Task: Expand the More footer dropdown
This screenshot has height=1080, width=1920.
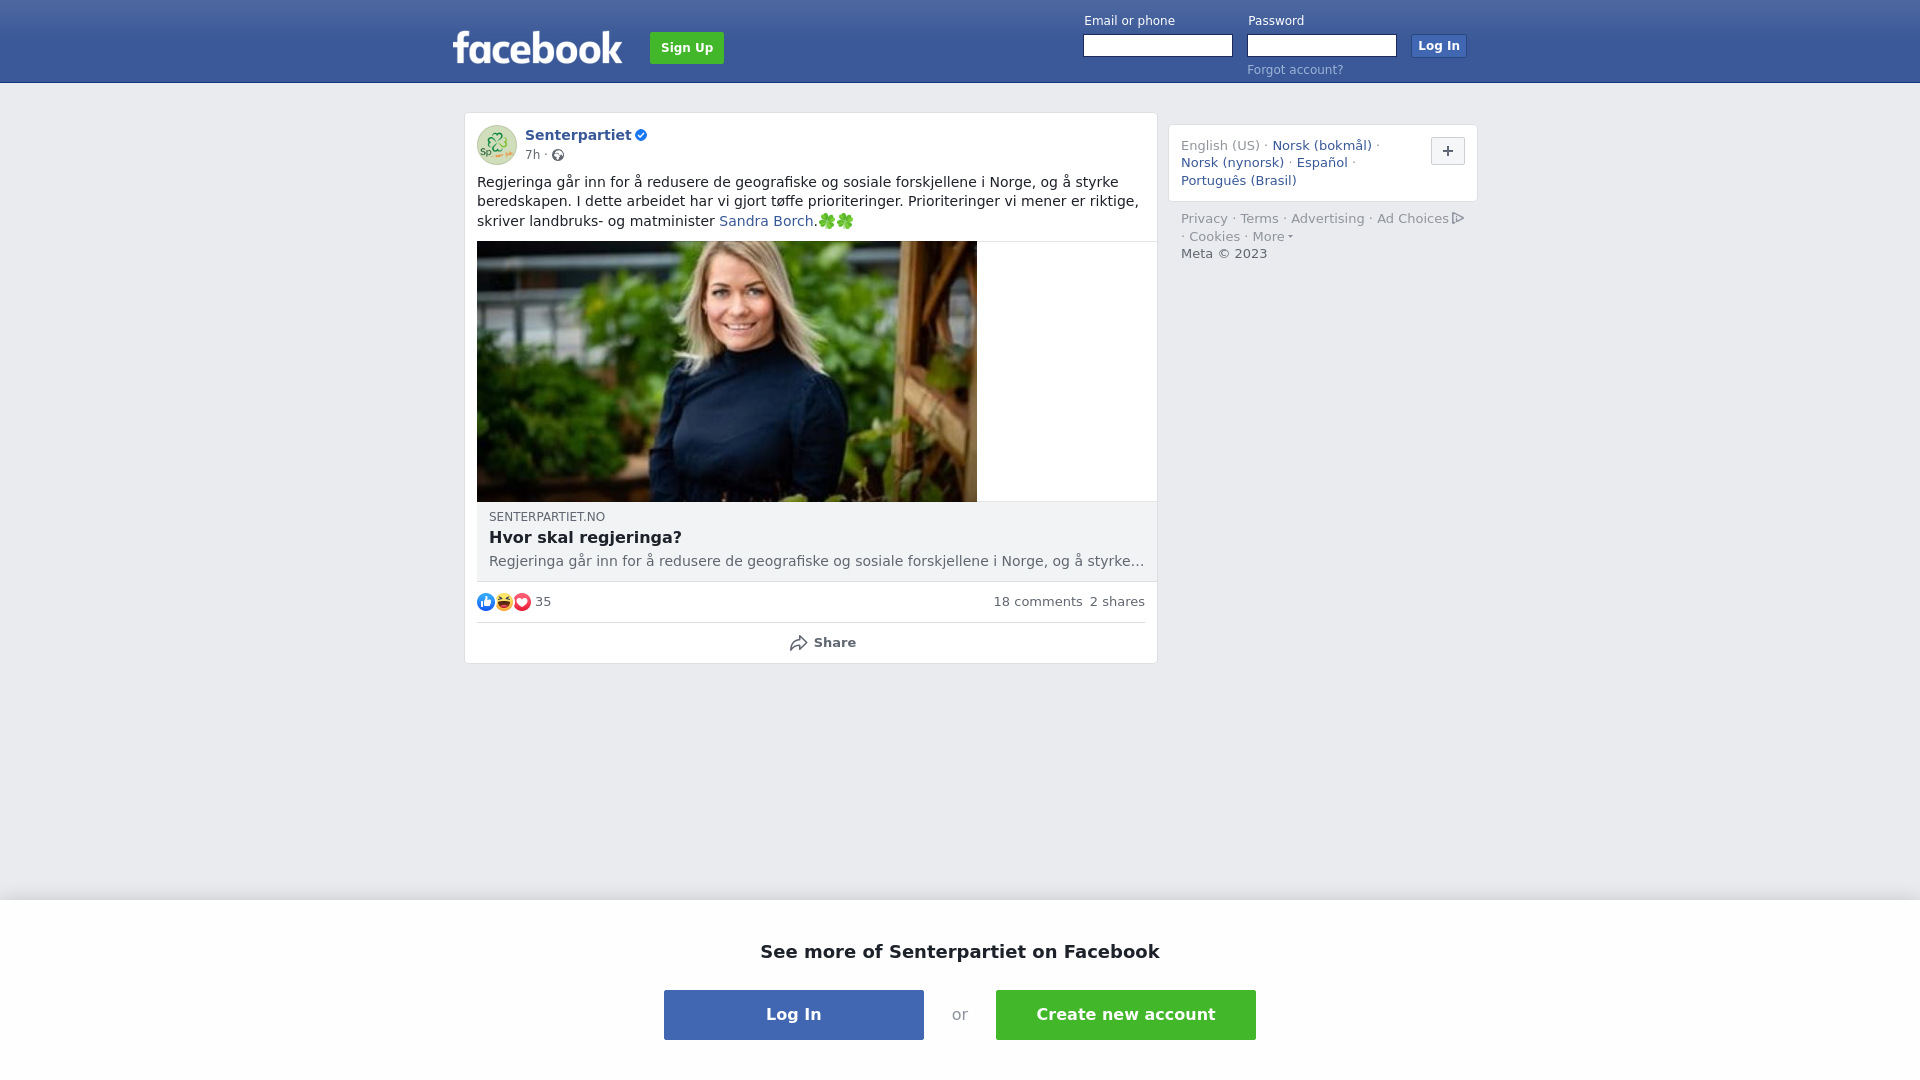Action: [1273, 237]
